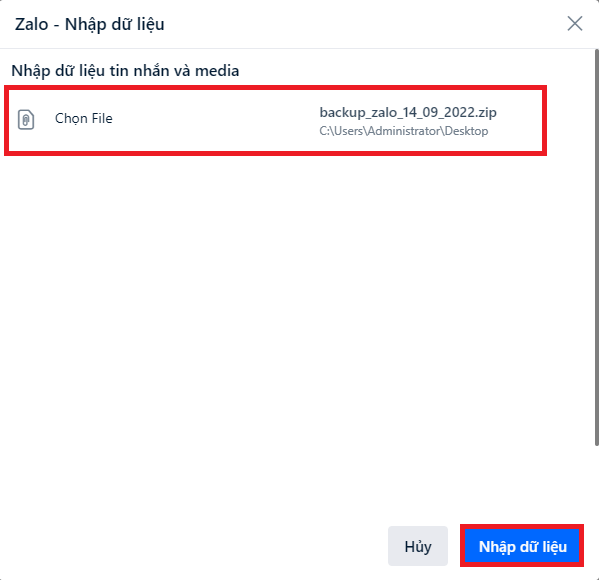Click the gray Hủy button next to import
599x580 pixels.
coord(418,546)
